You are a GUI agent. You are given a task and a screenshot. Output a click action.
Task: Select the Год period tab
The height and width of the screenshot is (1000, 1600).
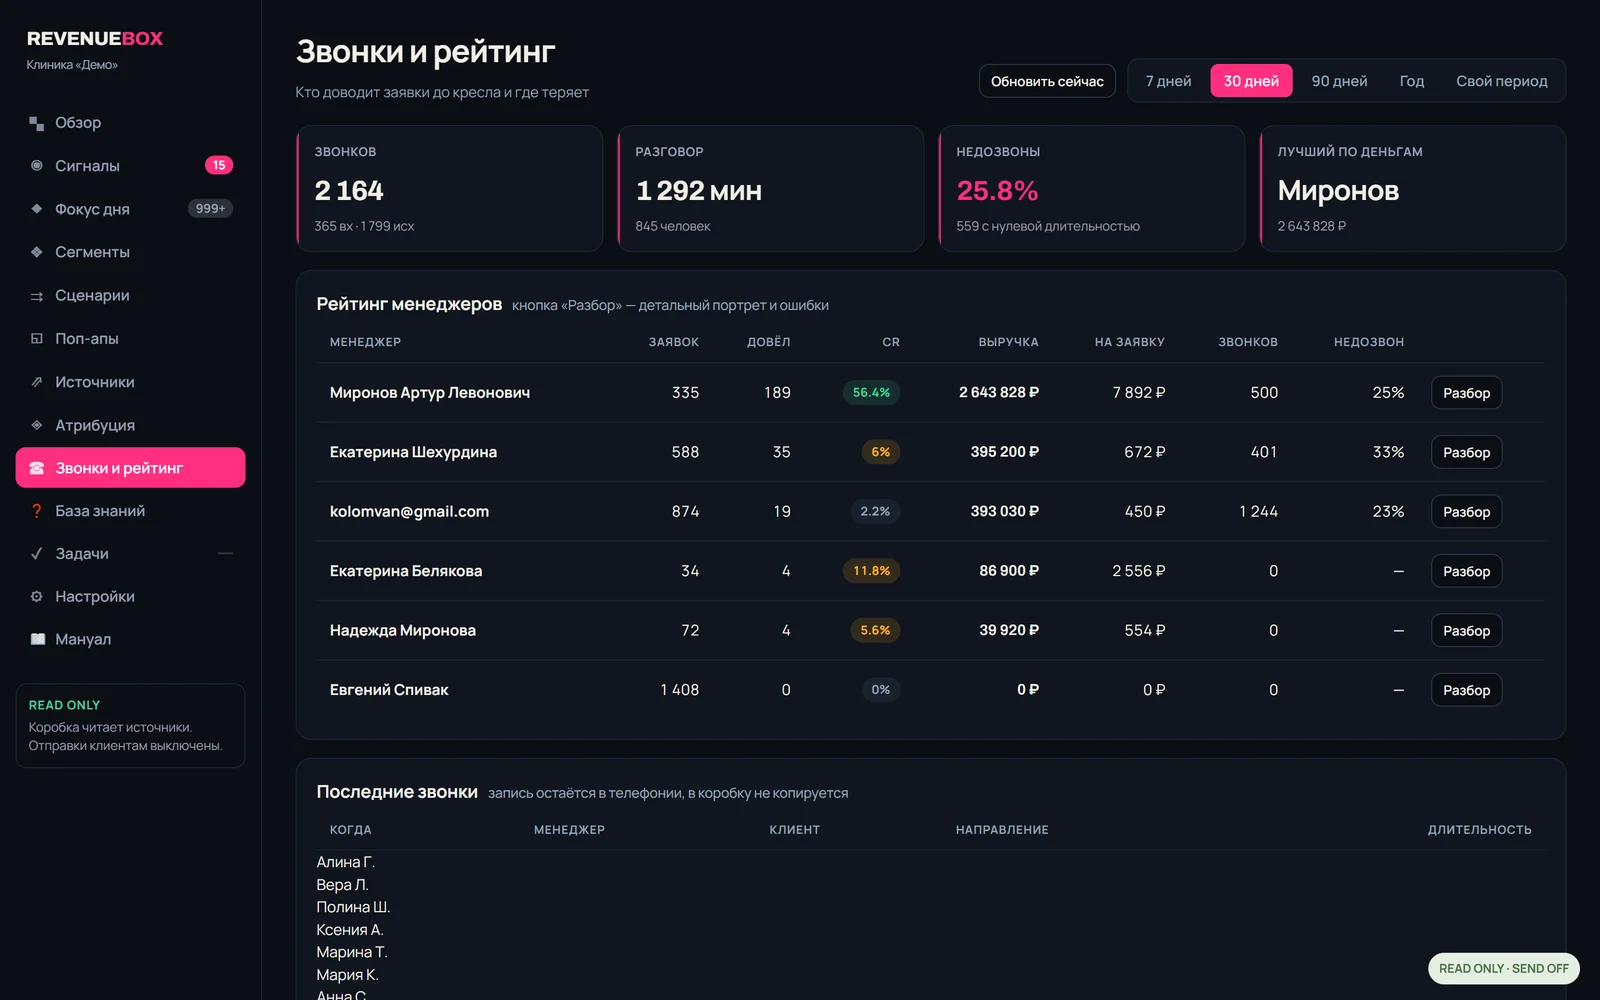point(1411,81)
